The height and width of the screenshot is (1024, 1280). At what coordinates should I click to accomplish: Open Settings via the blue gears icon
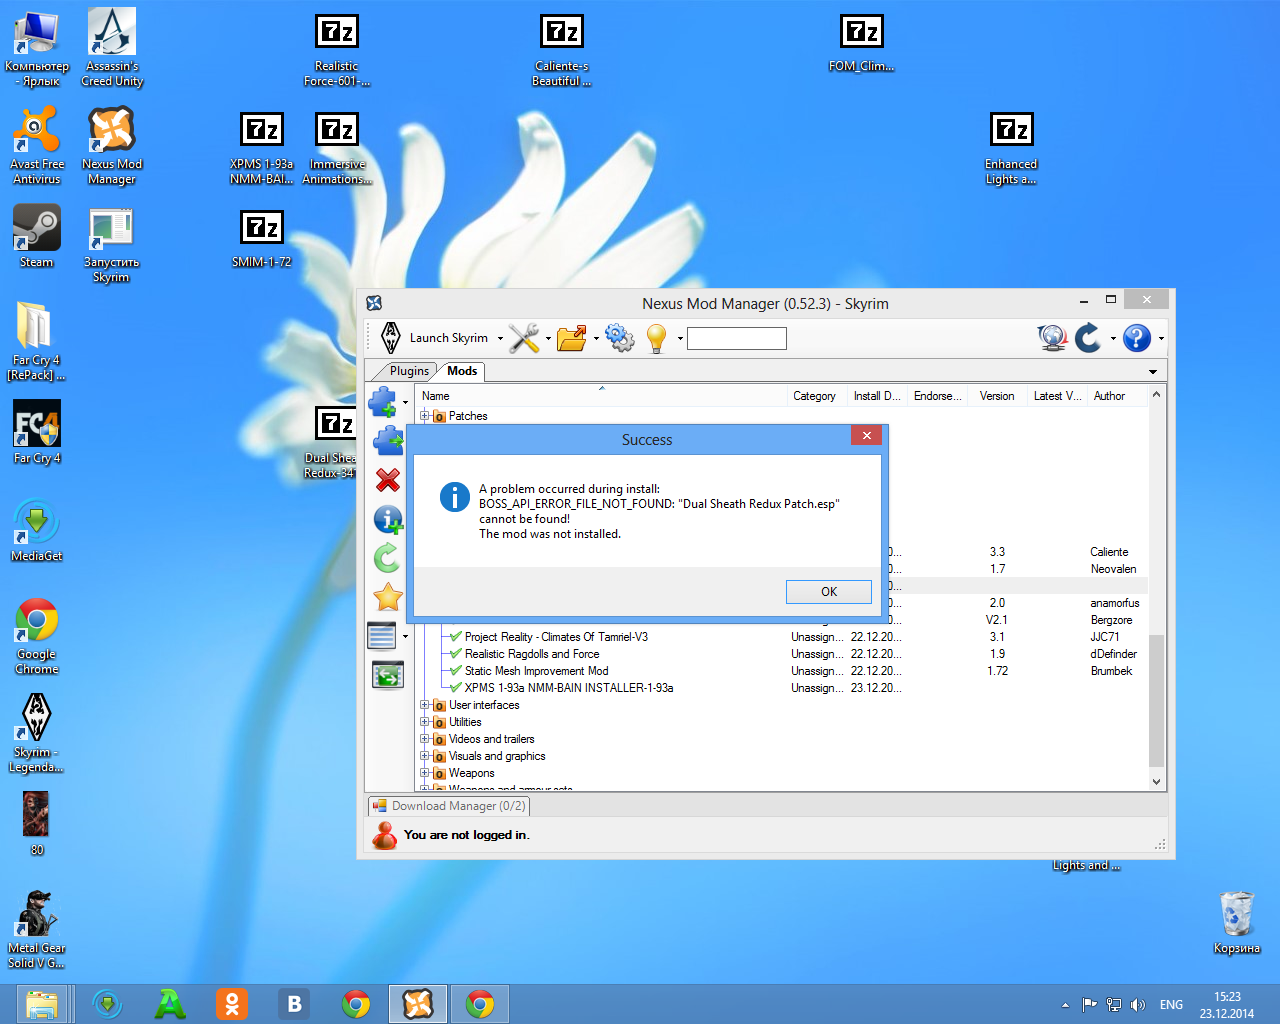(x=620, y=338)
